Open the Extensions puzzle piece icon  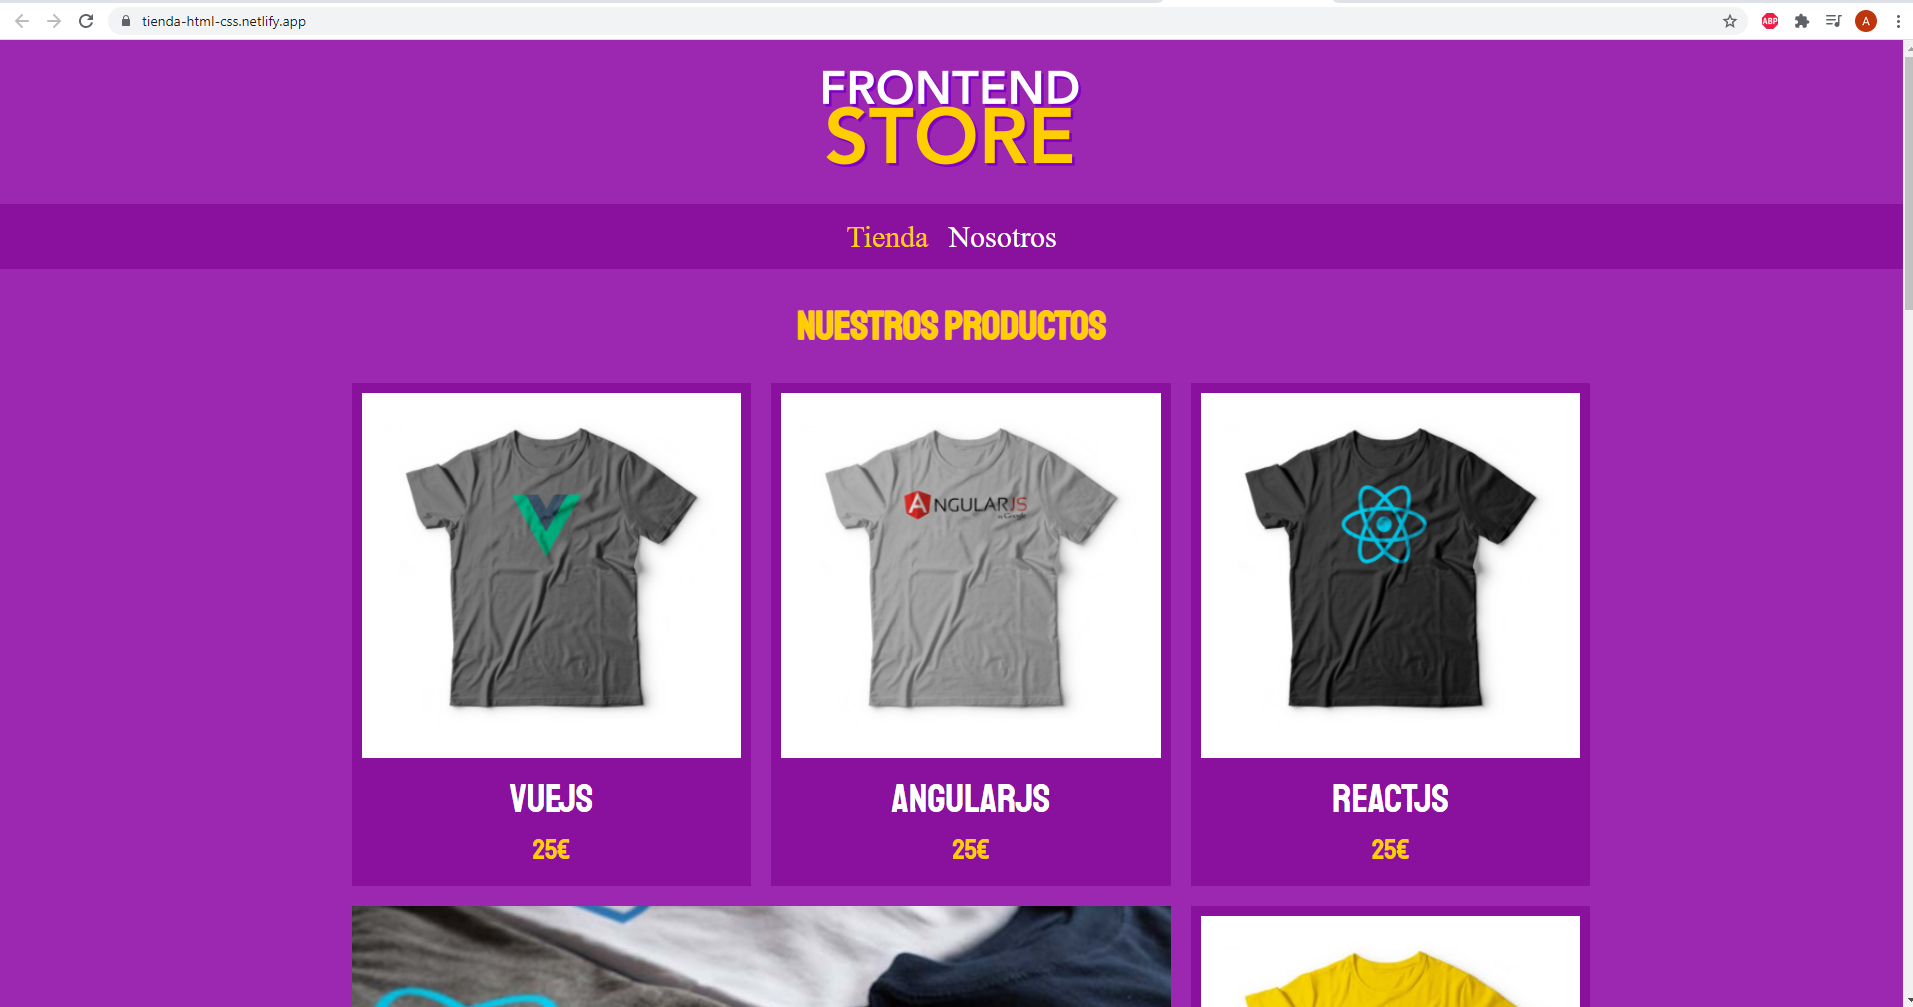tap(1802, 21)
